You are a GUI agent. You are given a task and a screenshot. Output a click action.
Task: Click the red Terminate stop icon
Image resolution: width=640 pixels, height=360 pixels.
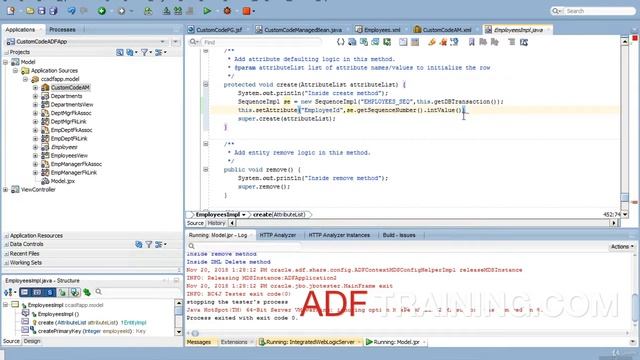coord(247,11)
